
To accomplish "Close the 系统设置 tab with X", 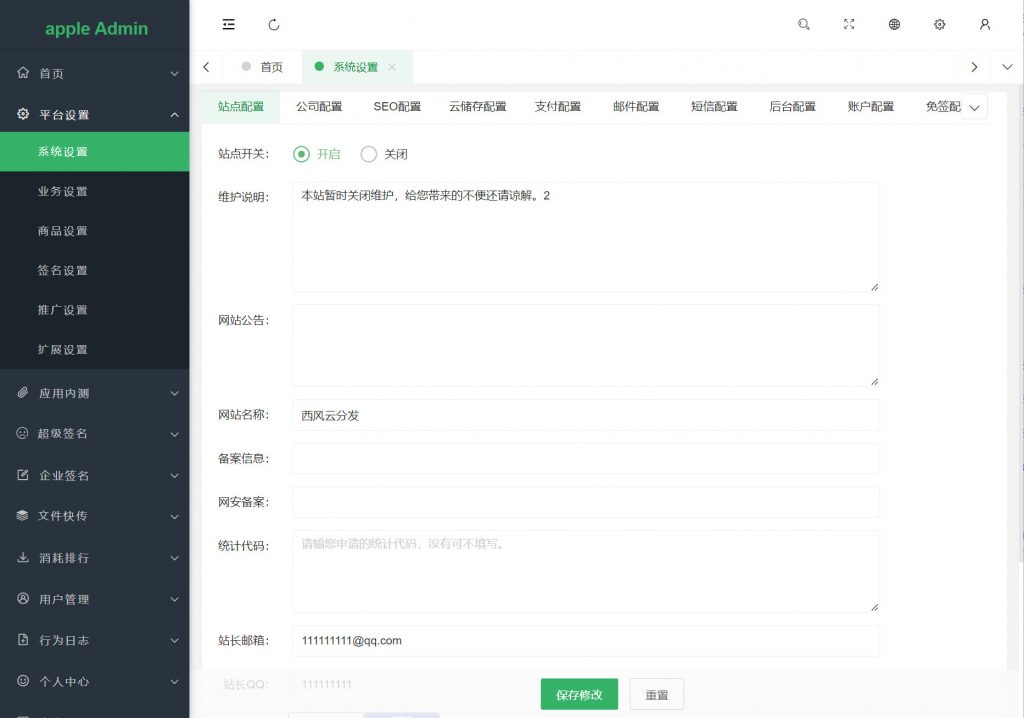I will [x=392, y=67].
